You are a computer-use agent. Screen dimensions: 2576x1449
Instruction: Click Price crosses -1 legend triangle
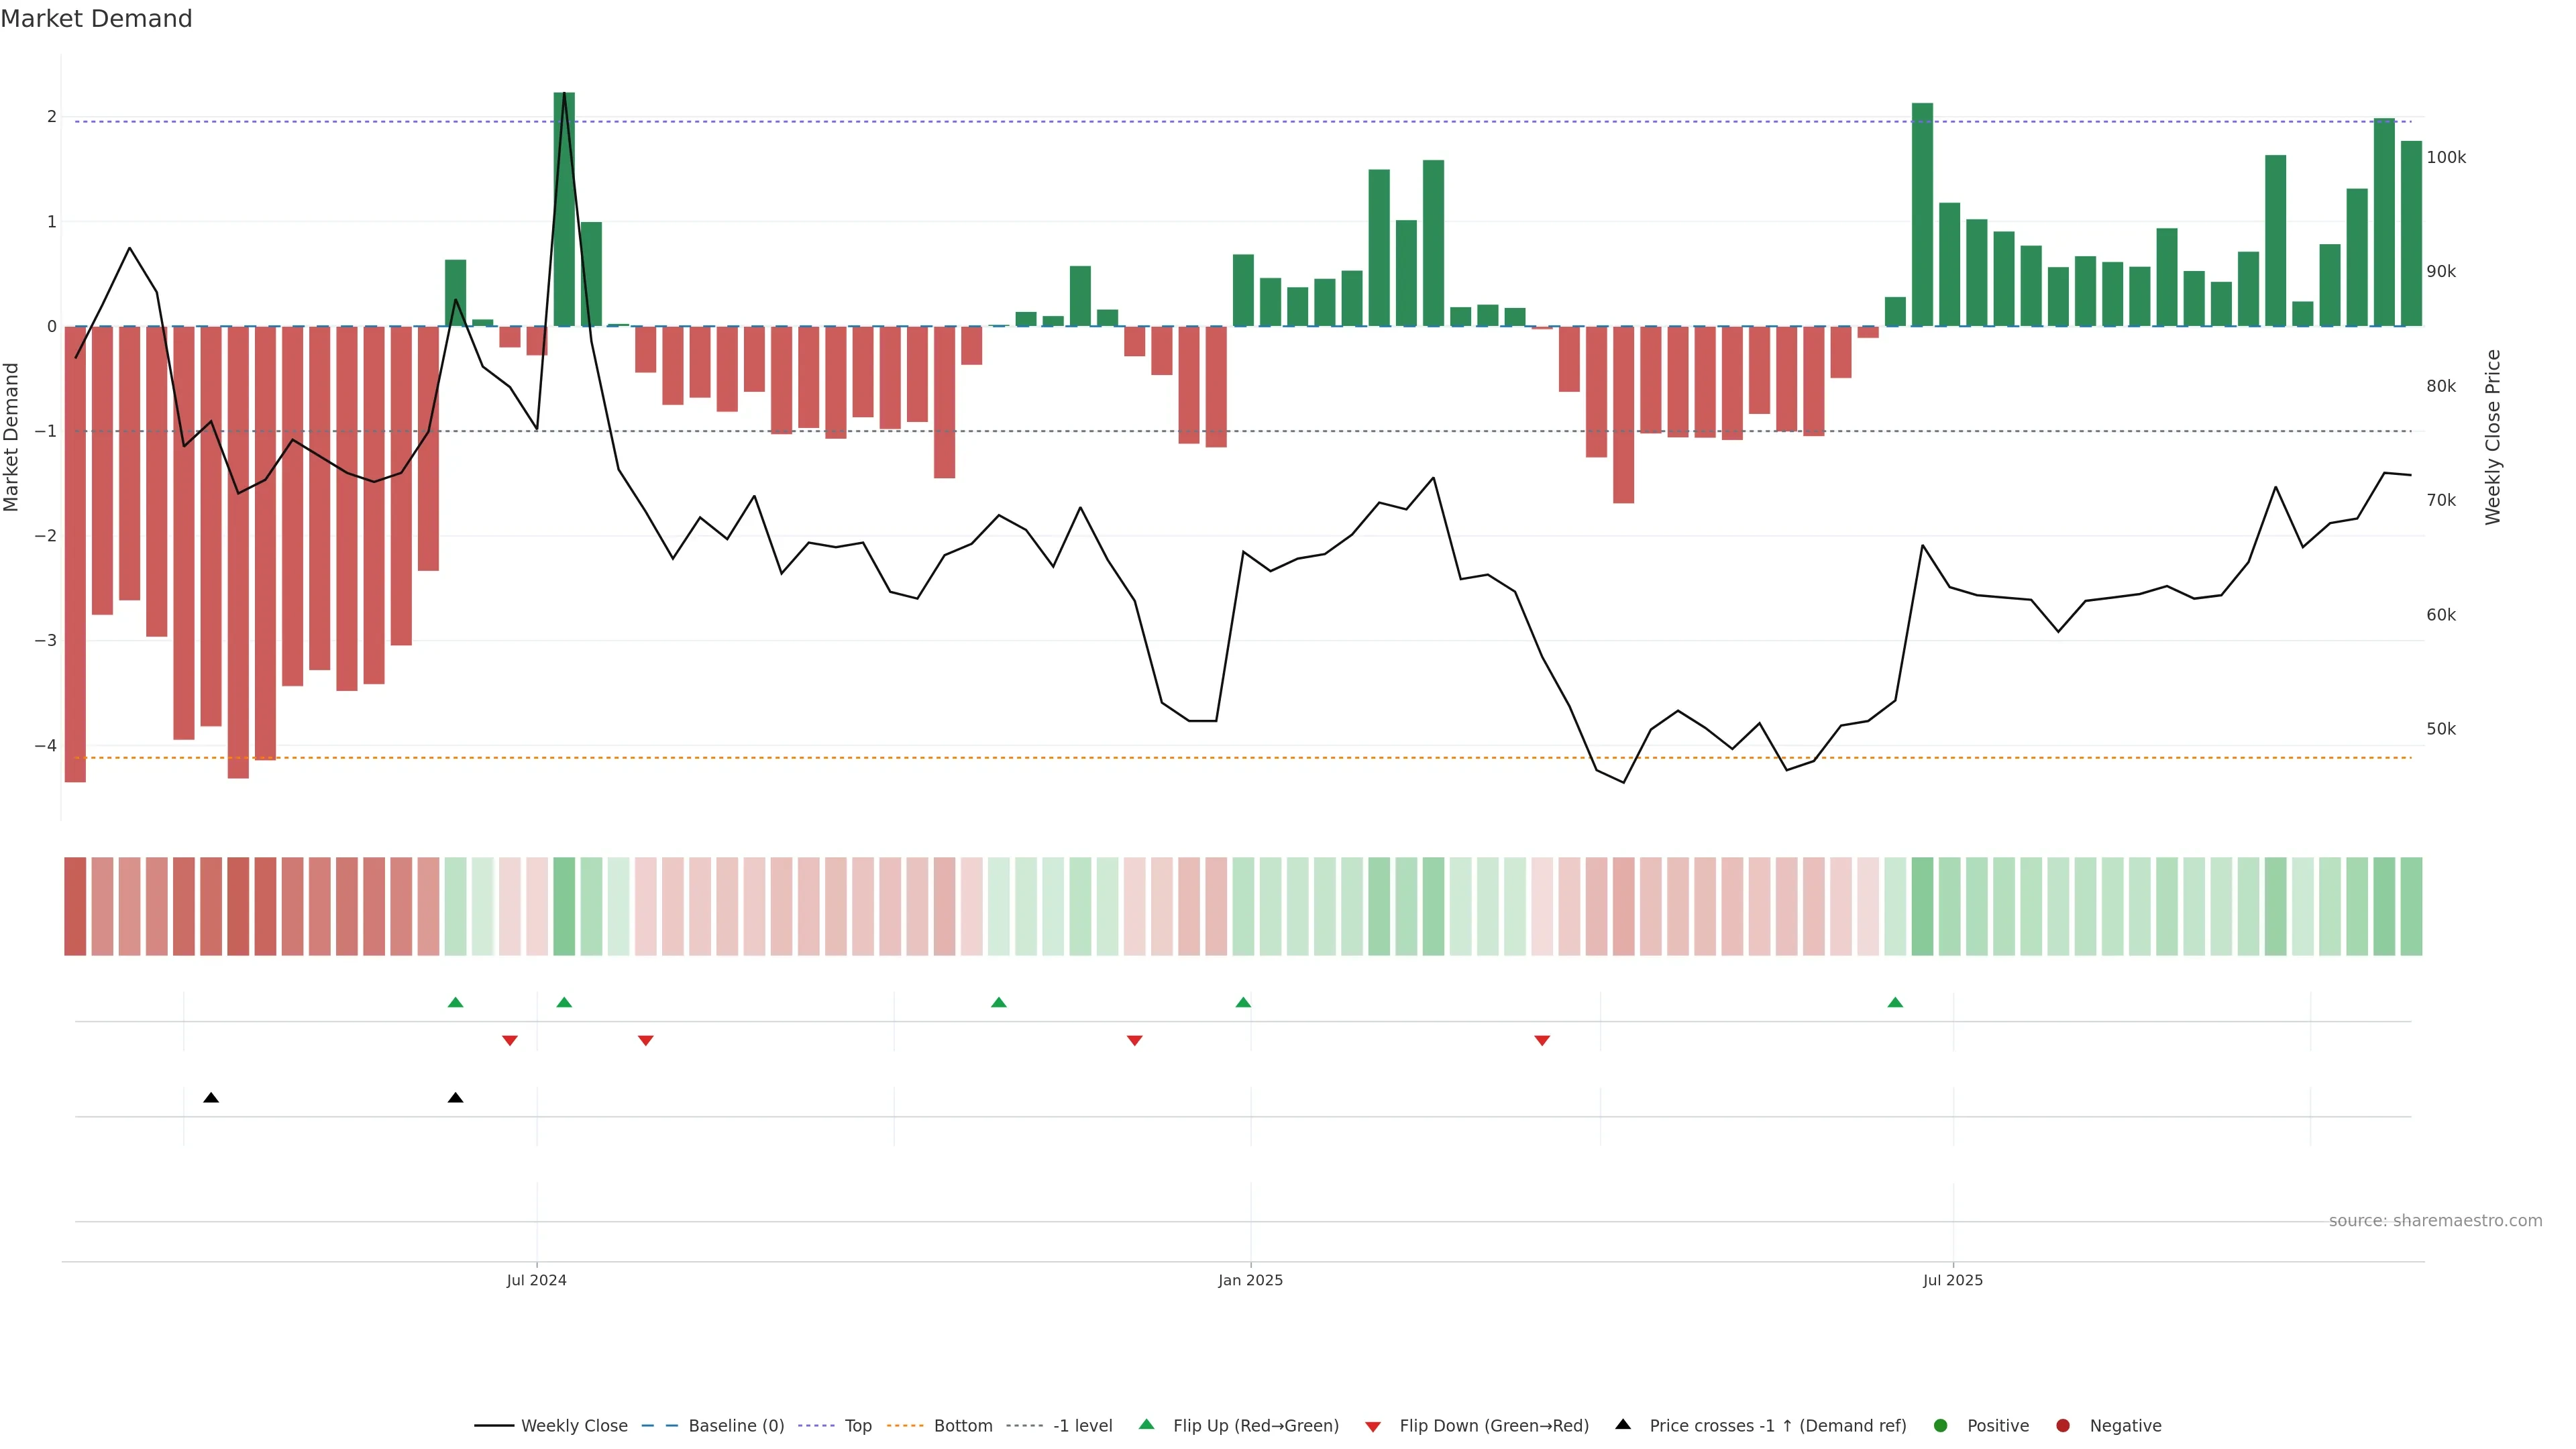1623,1424
